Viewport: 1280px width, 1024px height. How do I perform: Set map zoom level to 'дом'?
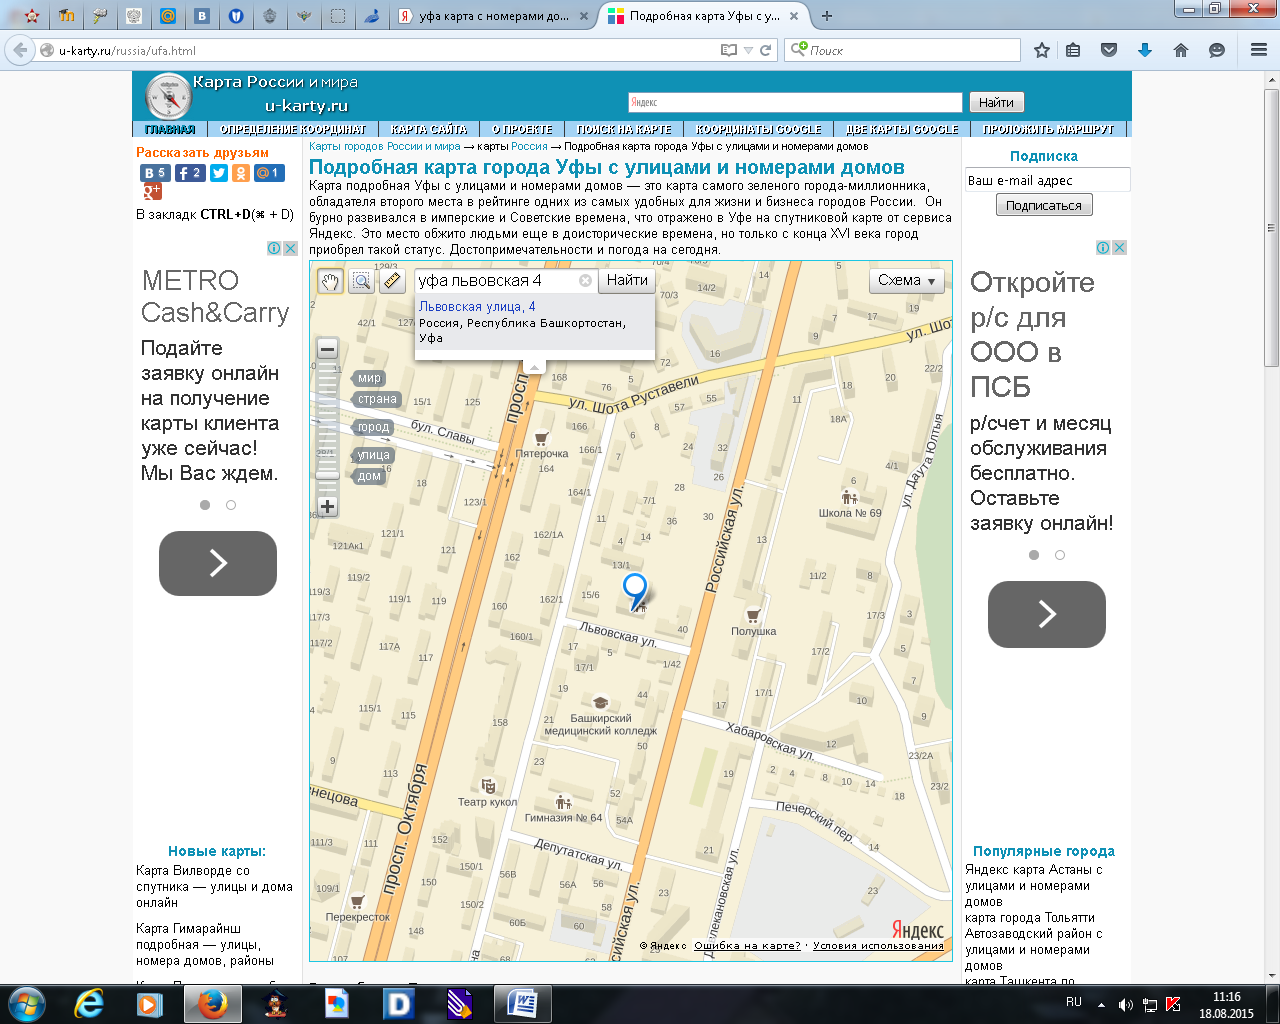pos(369,476)
